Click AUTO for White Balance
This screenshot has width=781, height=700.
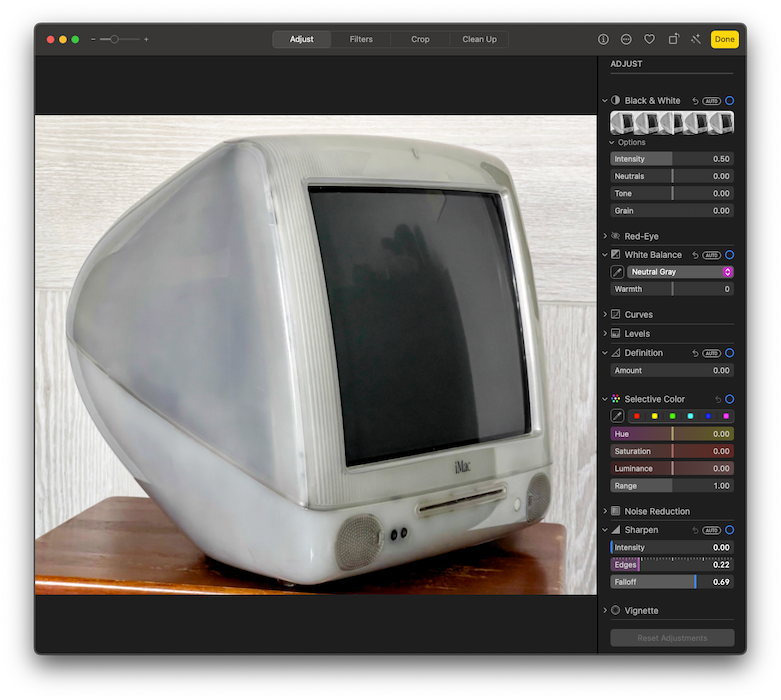(x=711, y=255)
